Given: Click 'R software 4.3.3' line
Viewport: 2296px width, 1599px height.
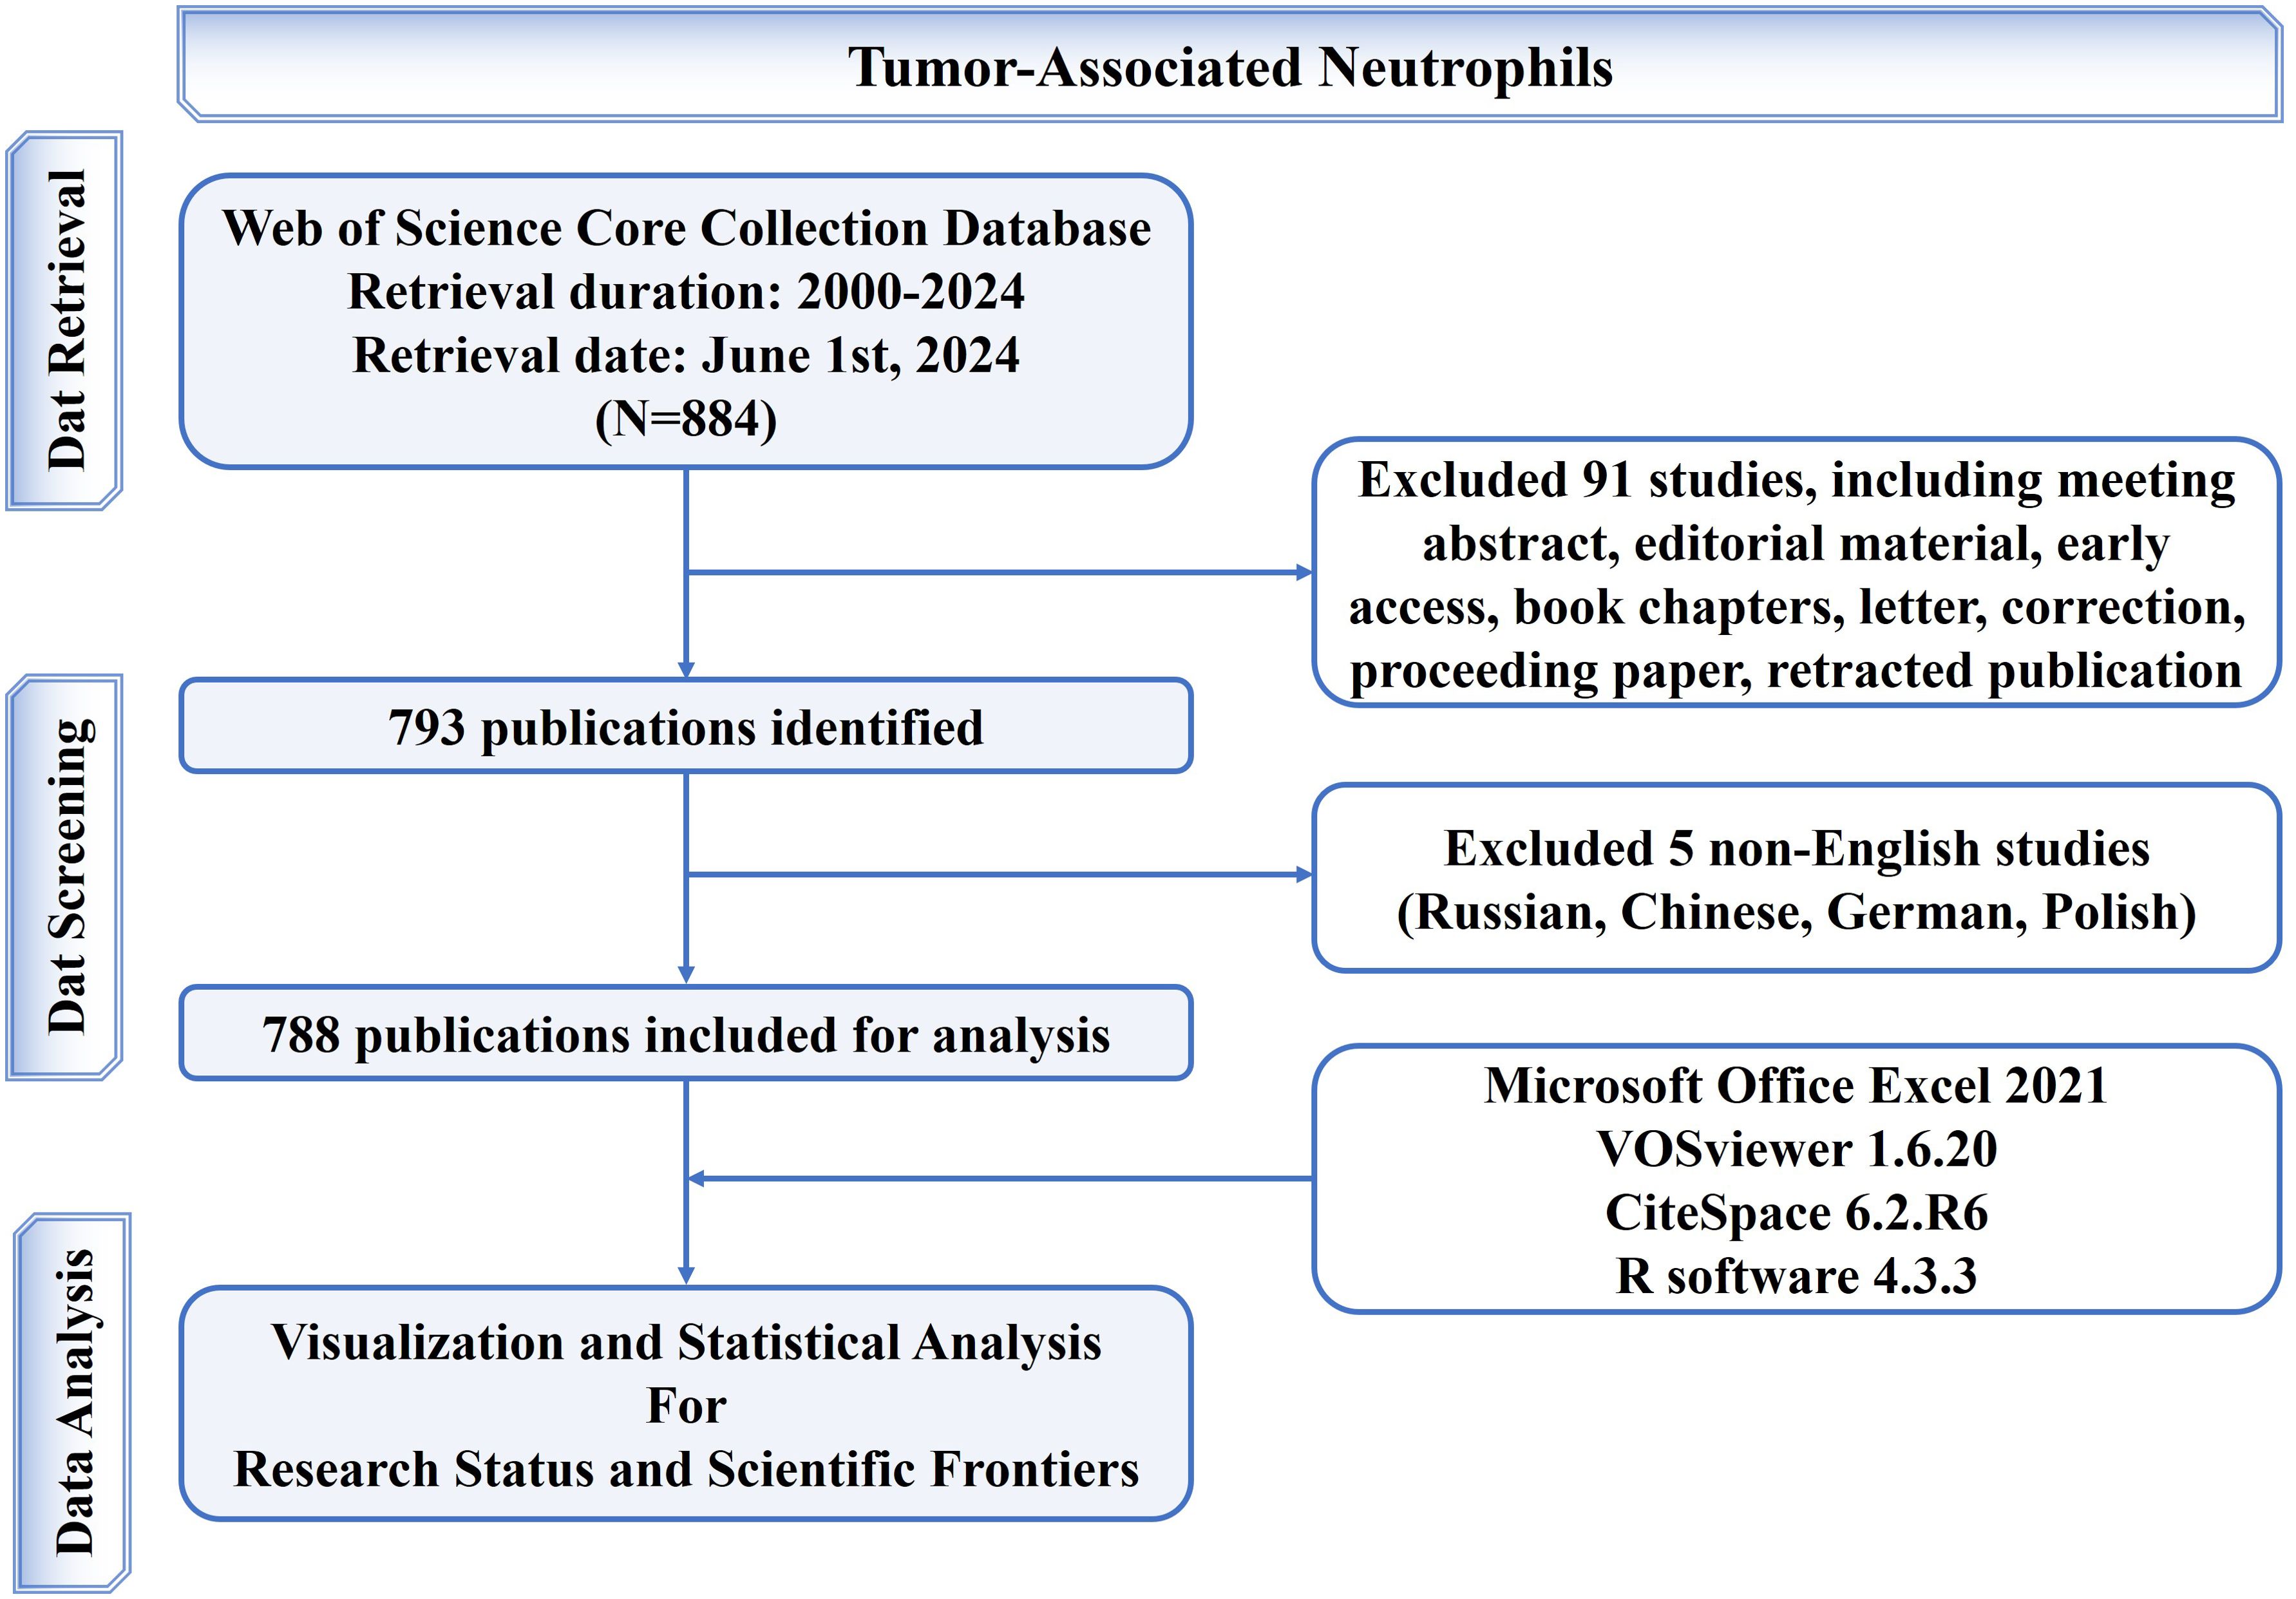Looking at the screenshot, I should (1796, 1276).
